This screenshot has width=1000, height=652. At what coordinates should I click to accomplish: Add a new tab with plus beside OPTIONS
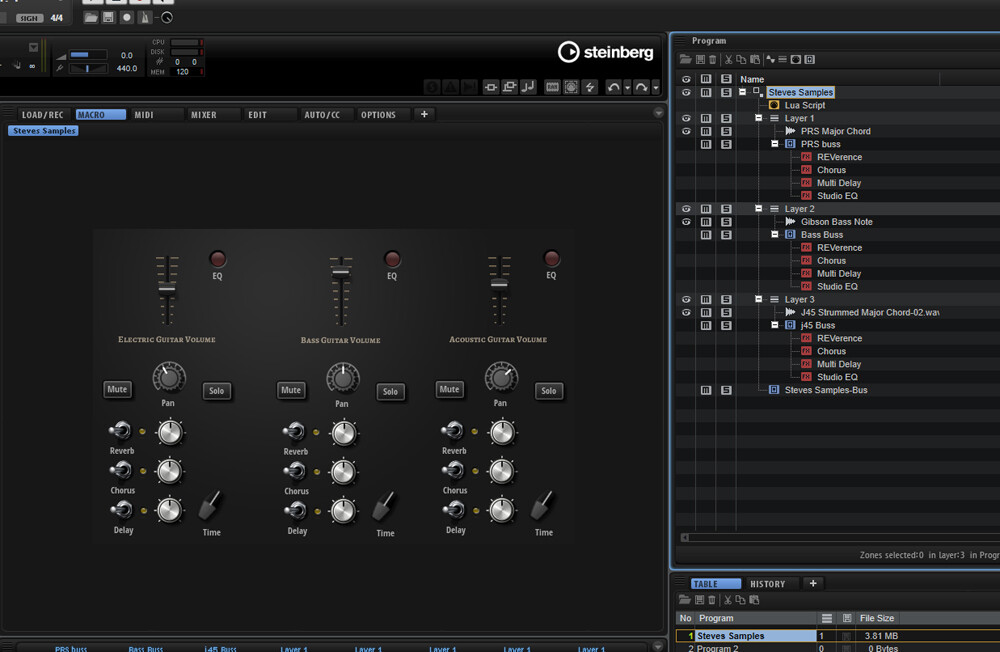click(x=424, y=114)
